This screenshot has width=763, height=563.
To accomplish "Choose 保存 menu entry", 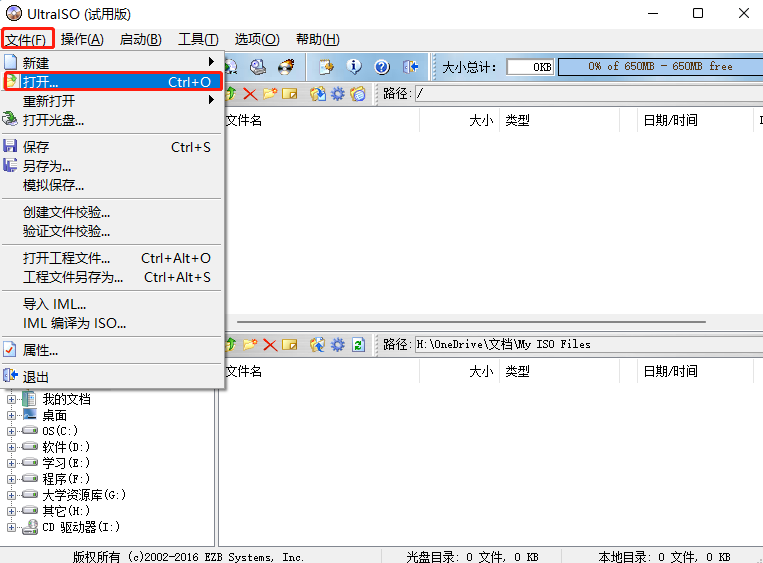I will (112, 147).
